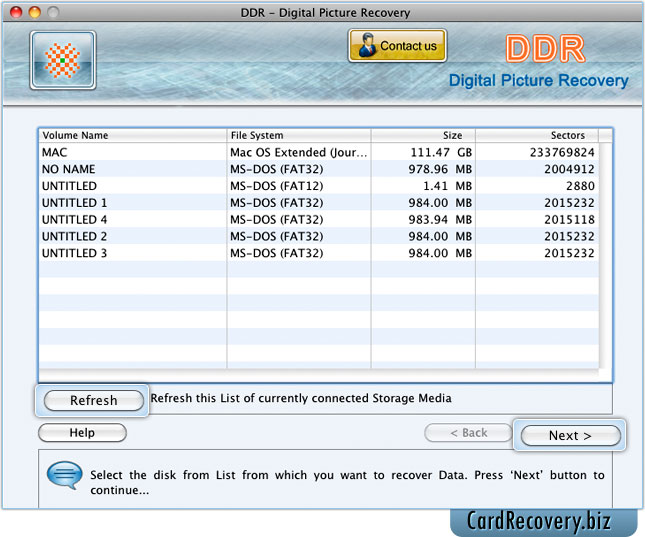Screen dimensions: 645x537
Task: Sort by Size column header
Action: [x=423, y=135]
